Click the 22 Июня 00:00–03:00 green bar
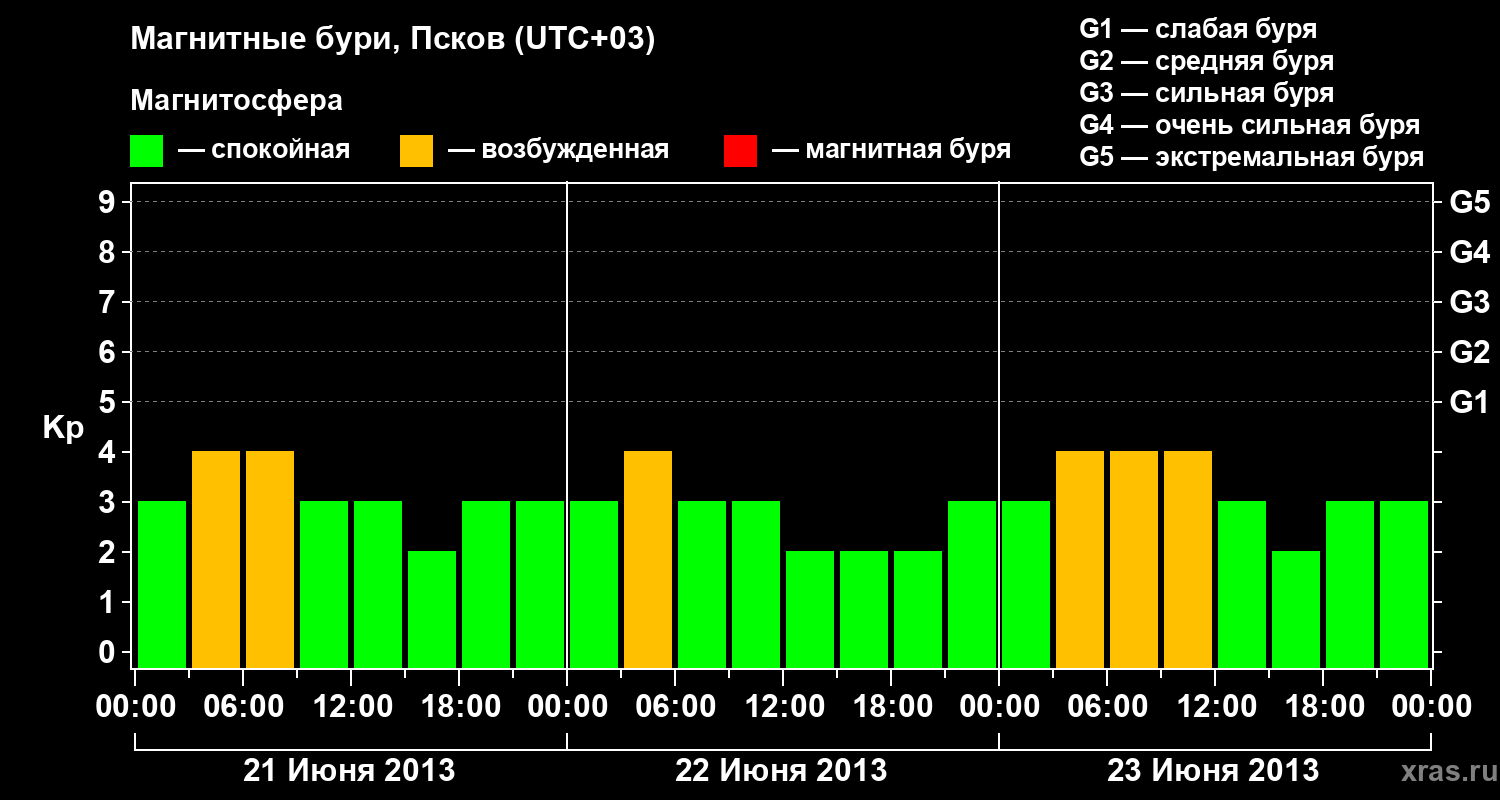Screen dimensions: 1500x800 [x=594, y=584]
